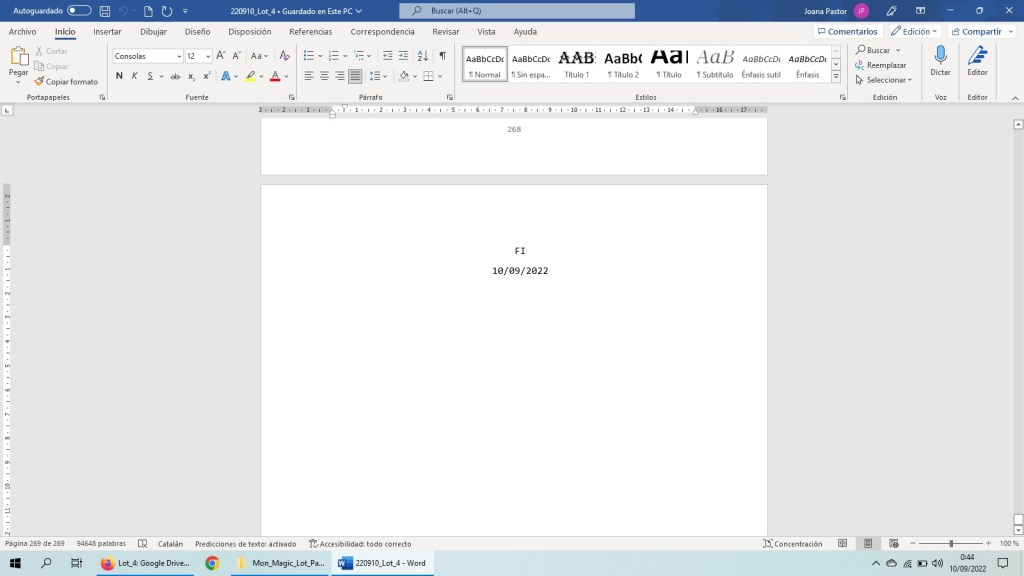Screen dimensions: 1024x576
Task: Click the zoom slider in status bar
Action: coord(950,544)
